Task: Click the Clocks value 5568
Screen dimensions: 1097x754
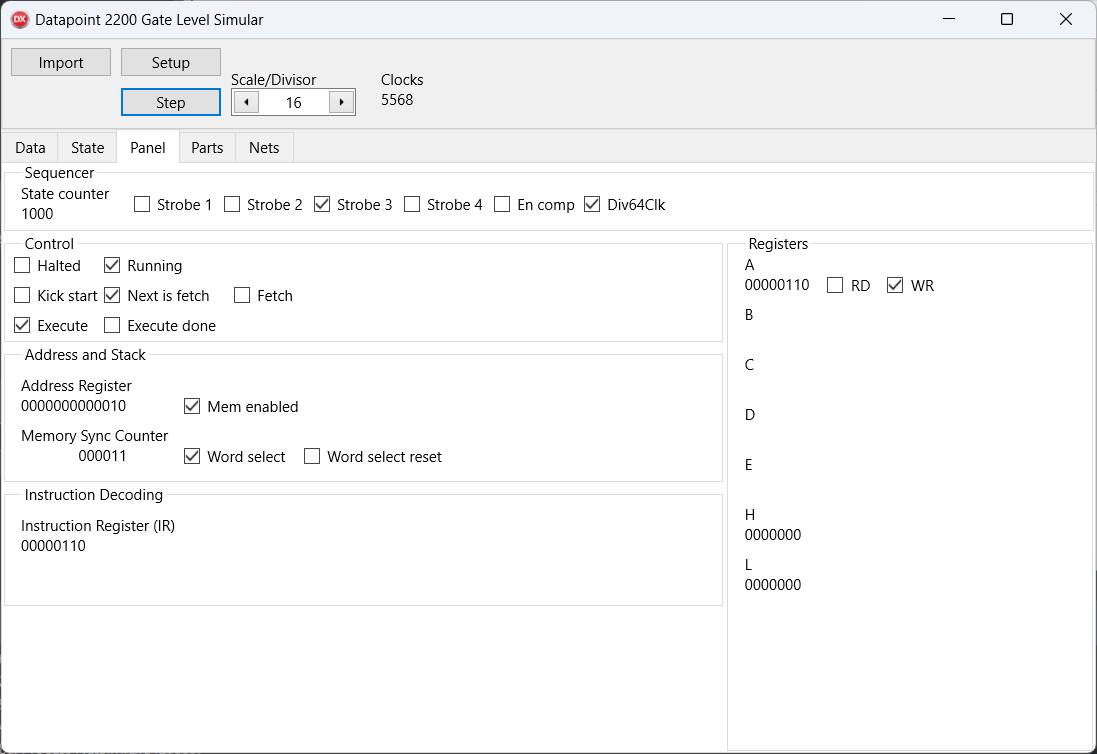Action: (397, 100)
